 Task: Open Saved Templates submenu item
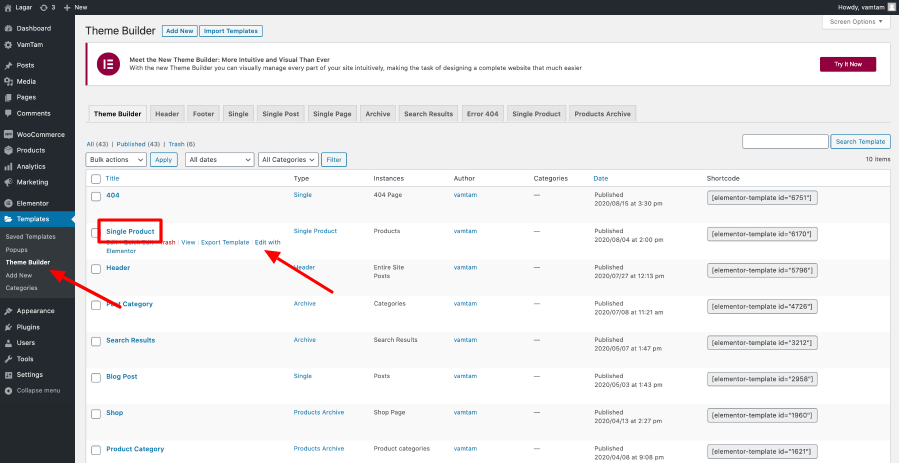click(x=30, y=237)
